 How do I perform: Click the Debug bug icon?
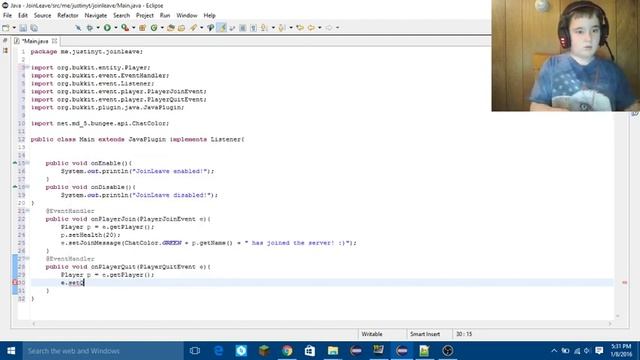(90, 28)
